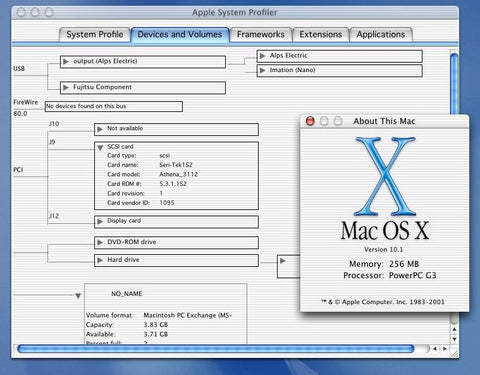Image resolution: width=480 pixels, height=375 pixels.
Task: Expand the Hard drive entry
Action: pyautogui.click(x=100, y=260)
